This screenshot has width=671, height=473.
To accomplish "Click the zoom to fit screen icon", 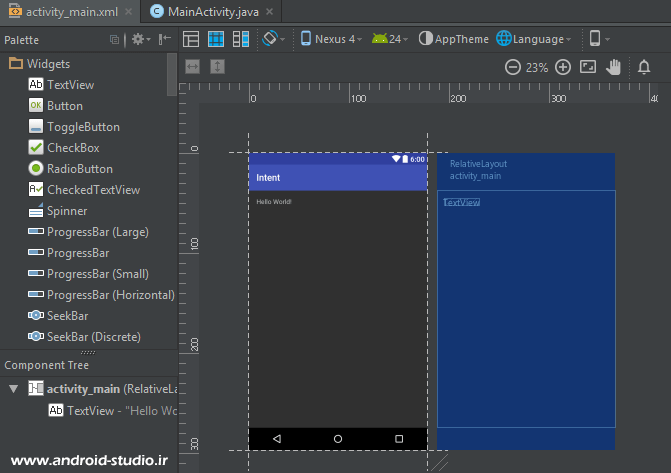I will 588,67.
